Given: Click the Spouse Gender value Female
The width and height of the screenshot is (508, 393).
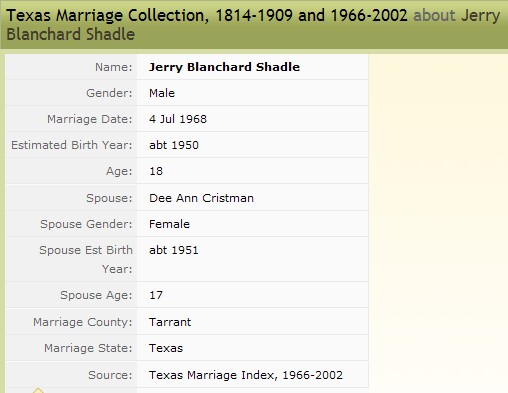Looking at the screenshot, I should (169, 224).
